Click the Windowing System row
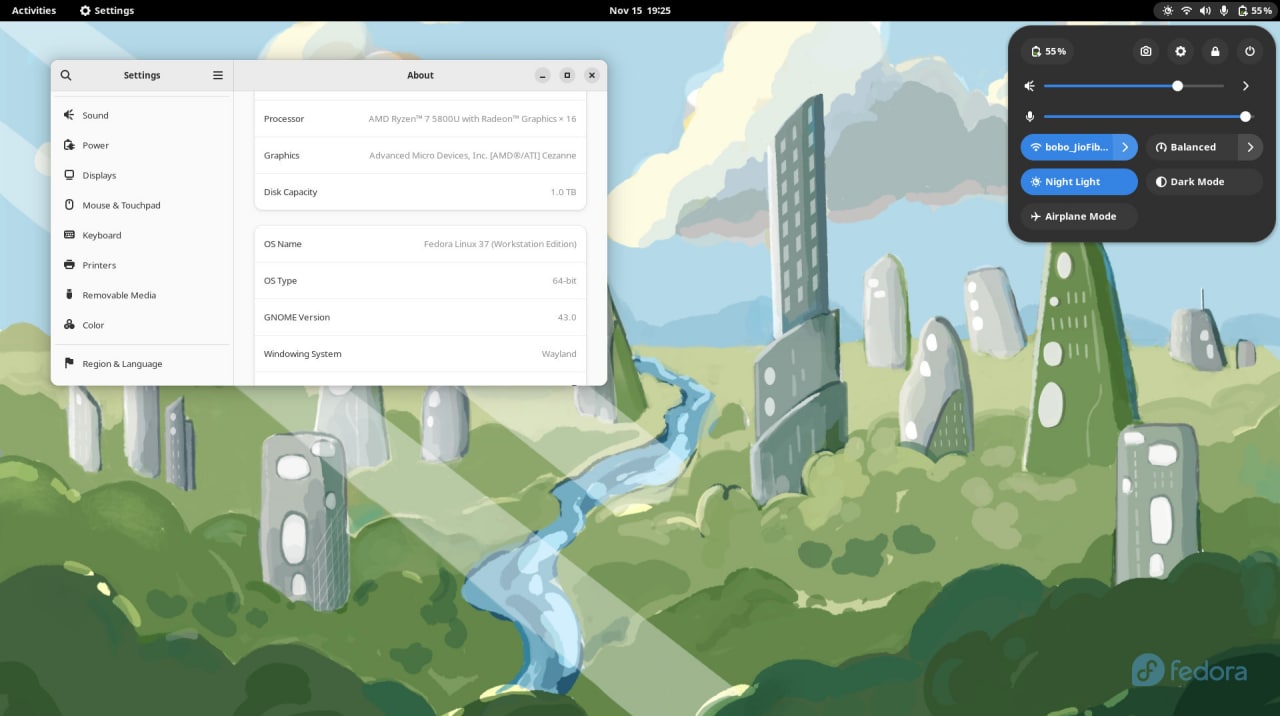Screen dimensions: 1280x716 (420, 354)
